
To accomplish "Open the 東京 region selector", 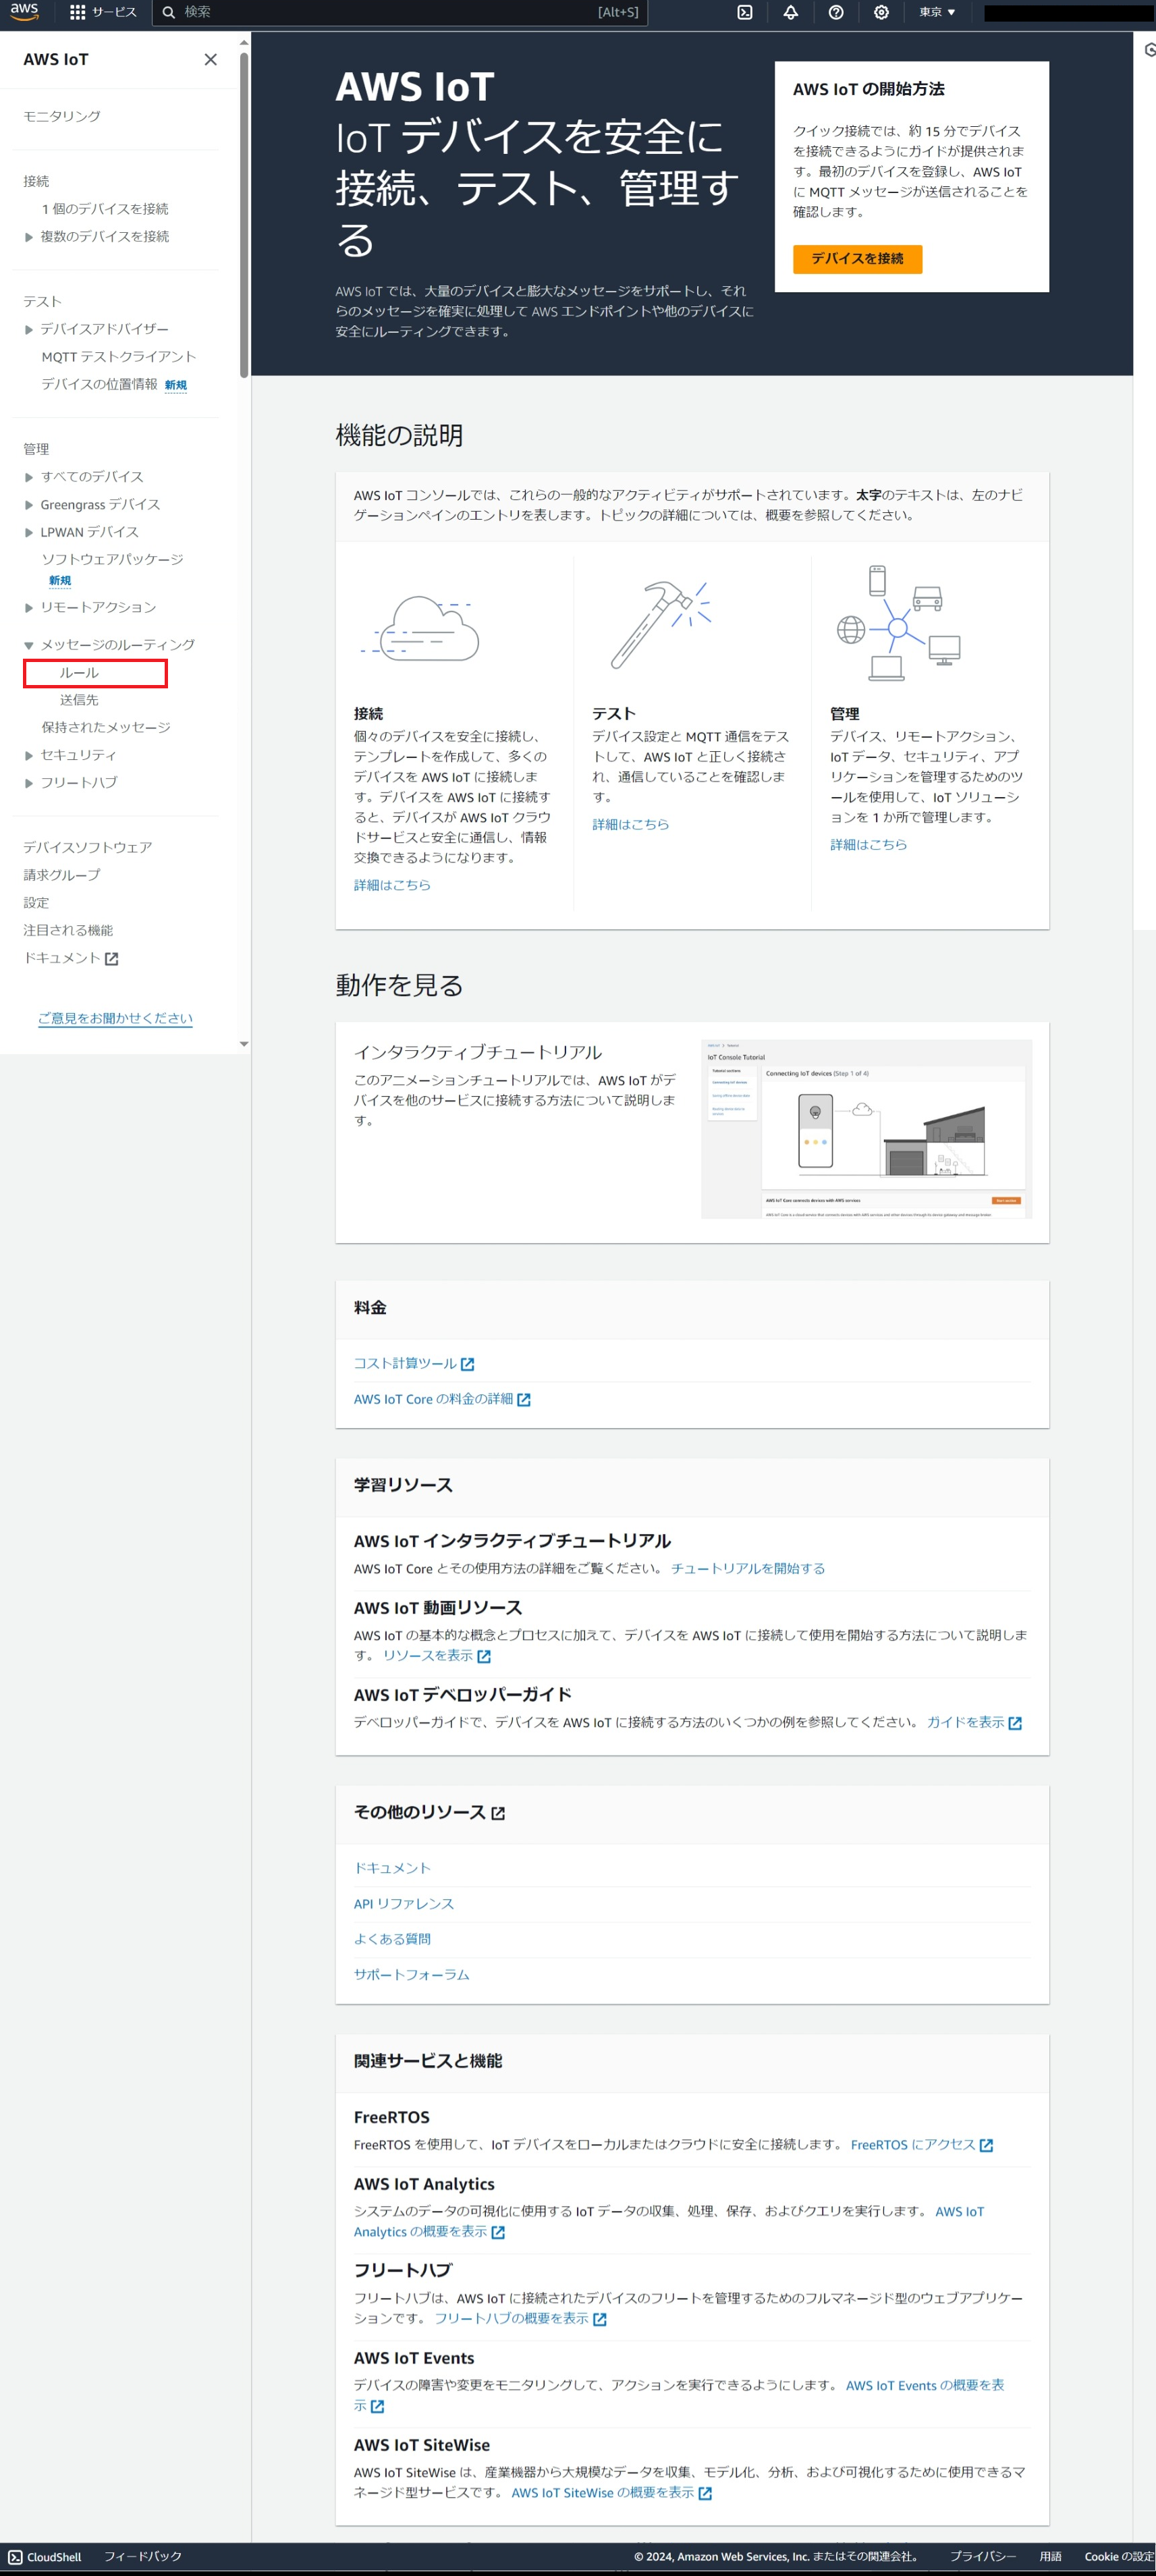I will [934, 12].
